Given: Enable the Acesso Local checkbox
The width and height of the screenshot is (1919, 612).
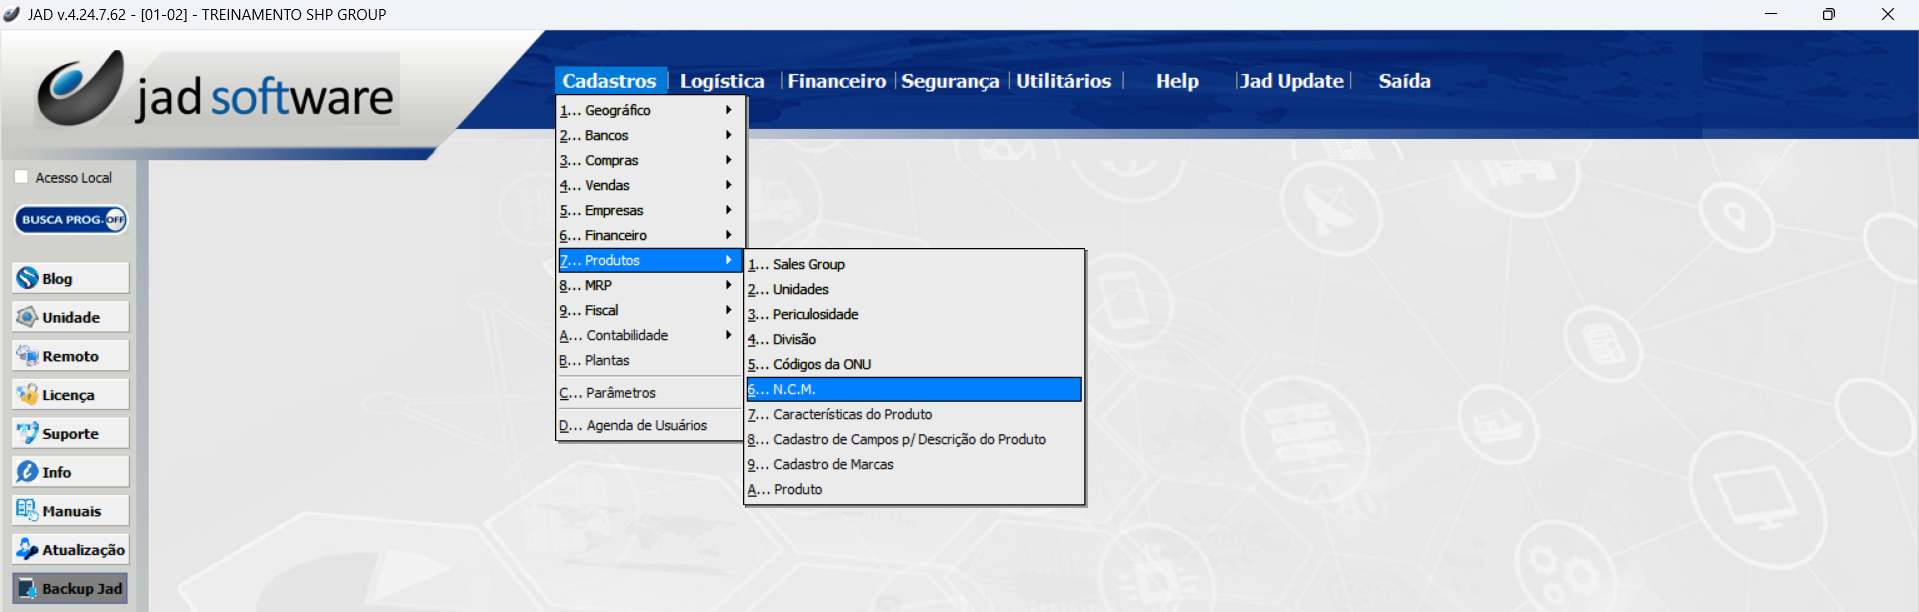Looking at the screenshot, I should [x=22, y=177].
